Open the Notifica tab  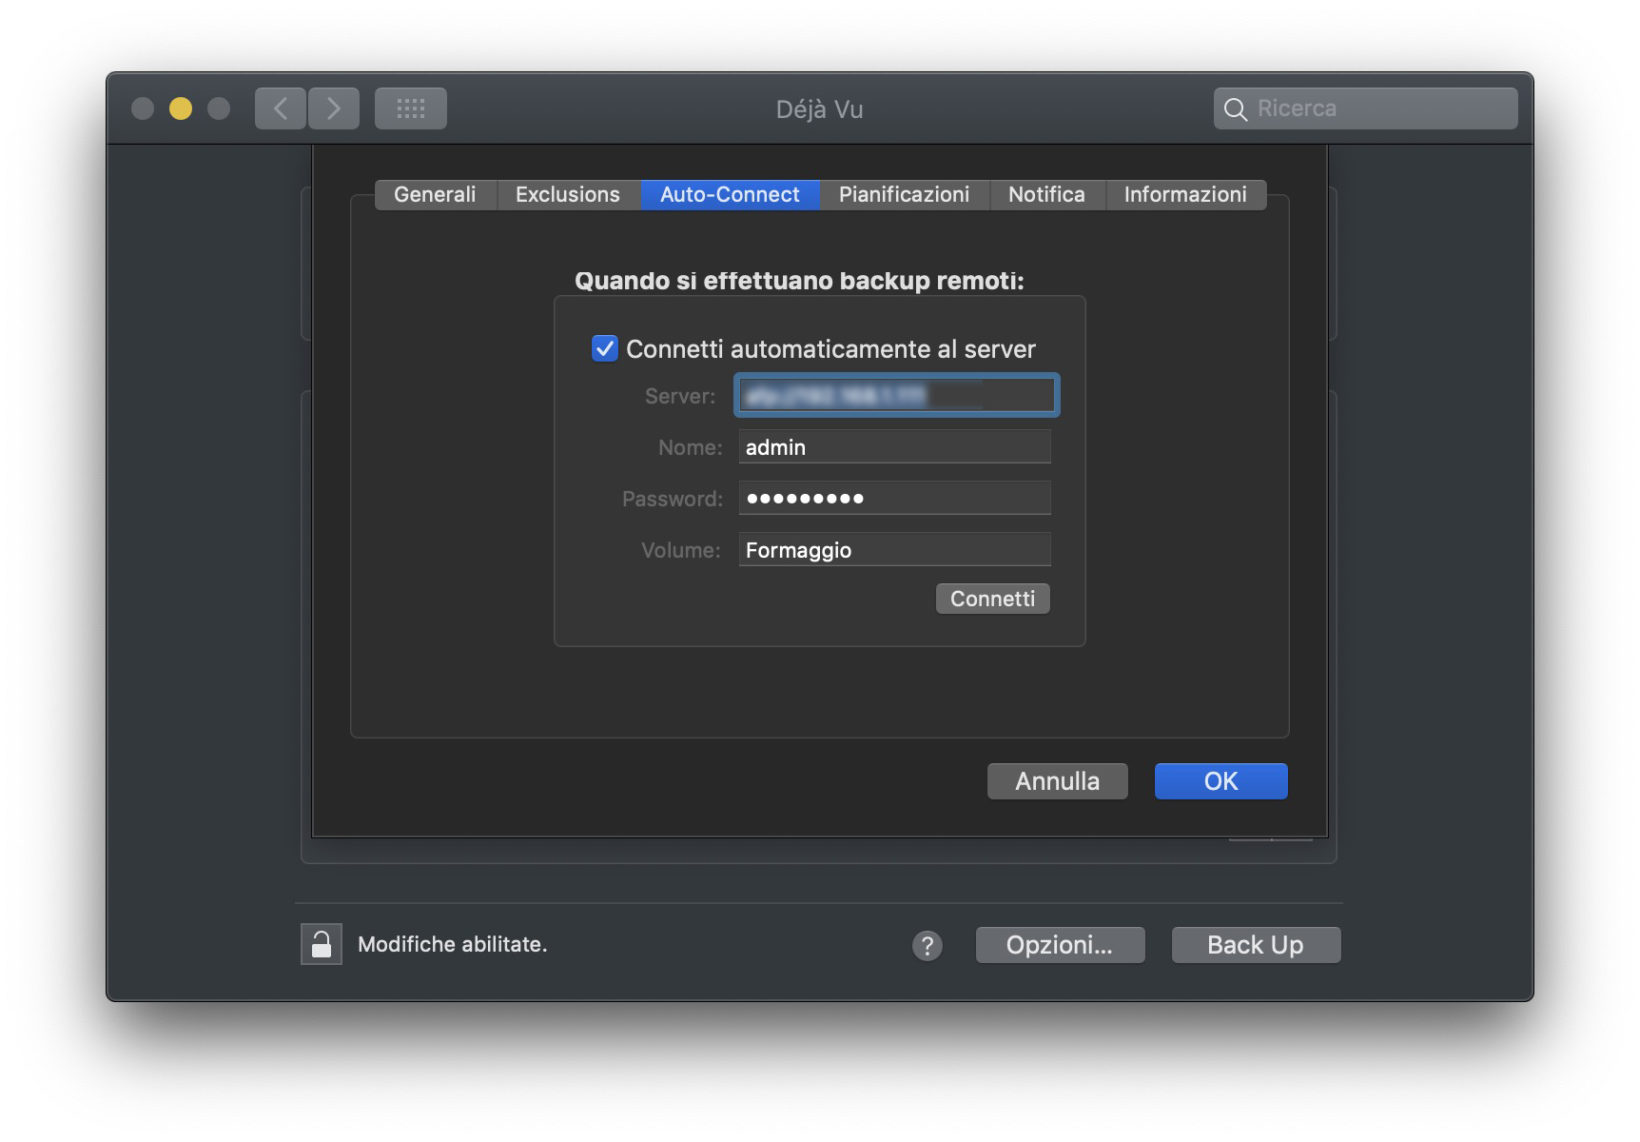coord(1047,194)
